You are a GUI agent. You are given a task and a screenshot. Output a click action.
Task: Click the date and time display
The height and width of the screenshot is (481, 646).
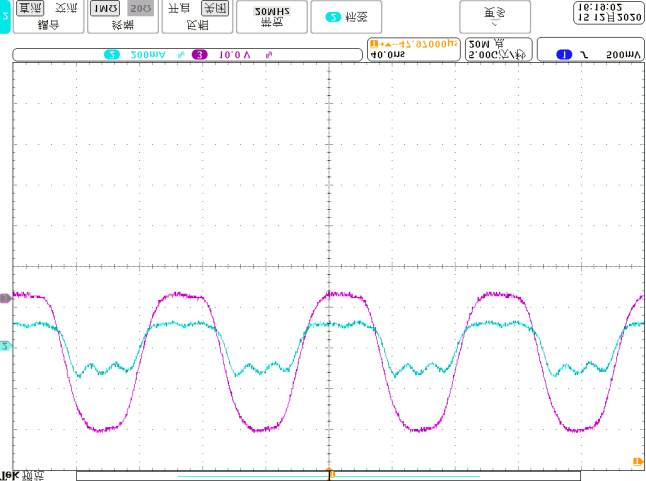click(608, 12)
